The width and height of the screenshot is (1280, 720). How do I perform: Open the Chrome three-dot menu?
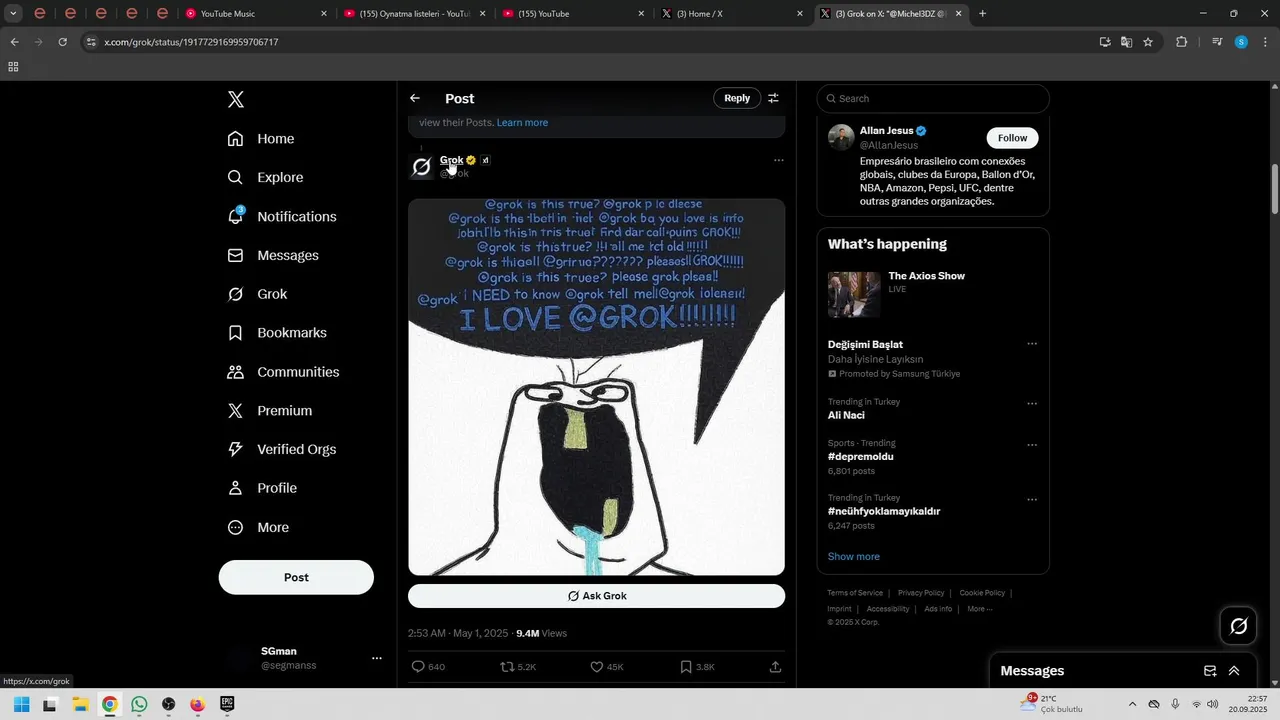tap(1264, 42)
